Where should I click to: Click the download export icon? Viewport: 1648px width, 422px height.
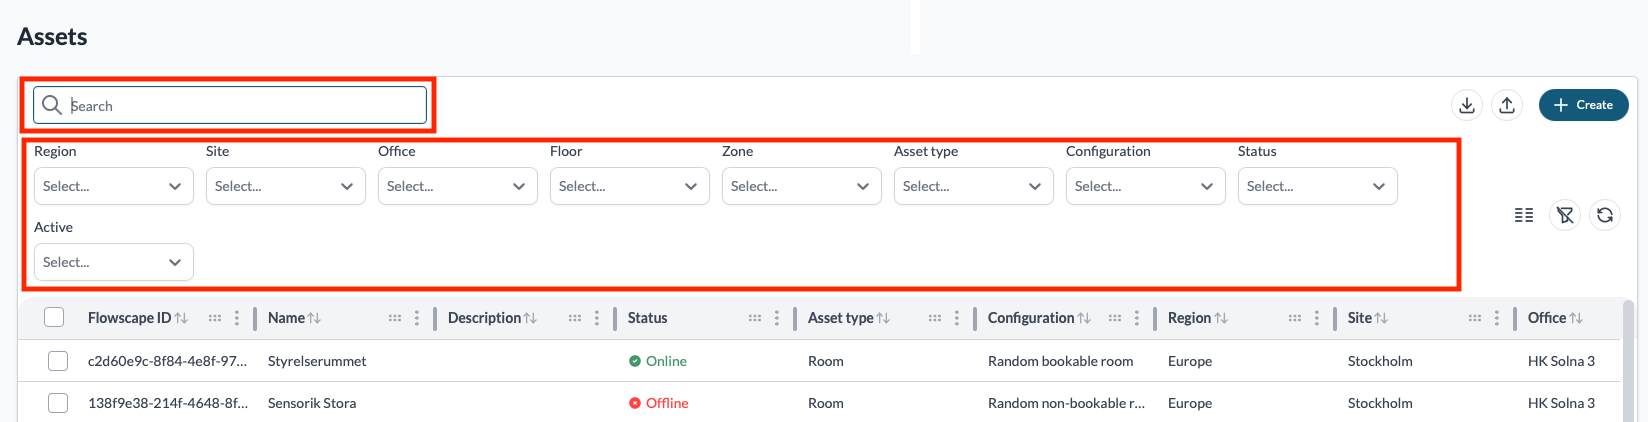click(x=1467, y=105)
